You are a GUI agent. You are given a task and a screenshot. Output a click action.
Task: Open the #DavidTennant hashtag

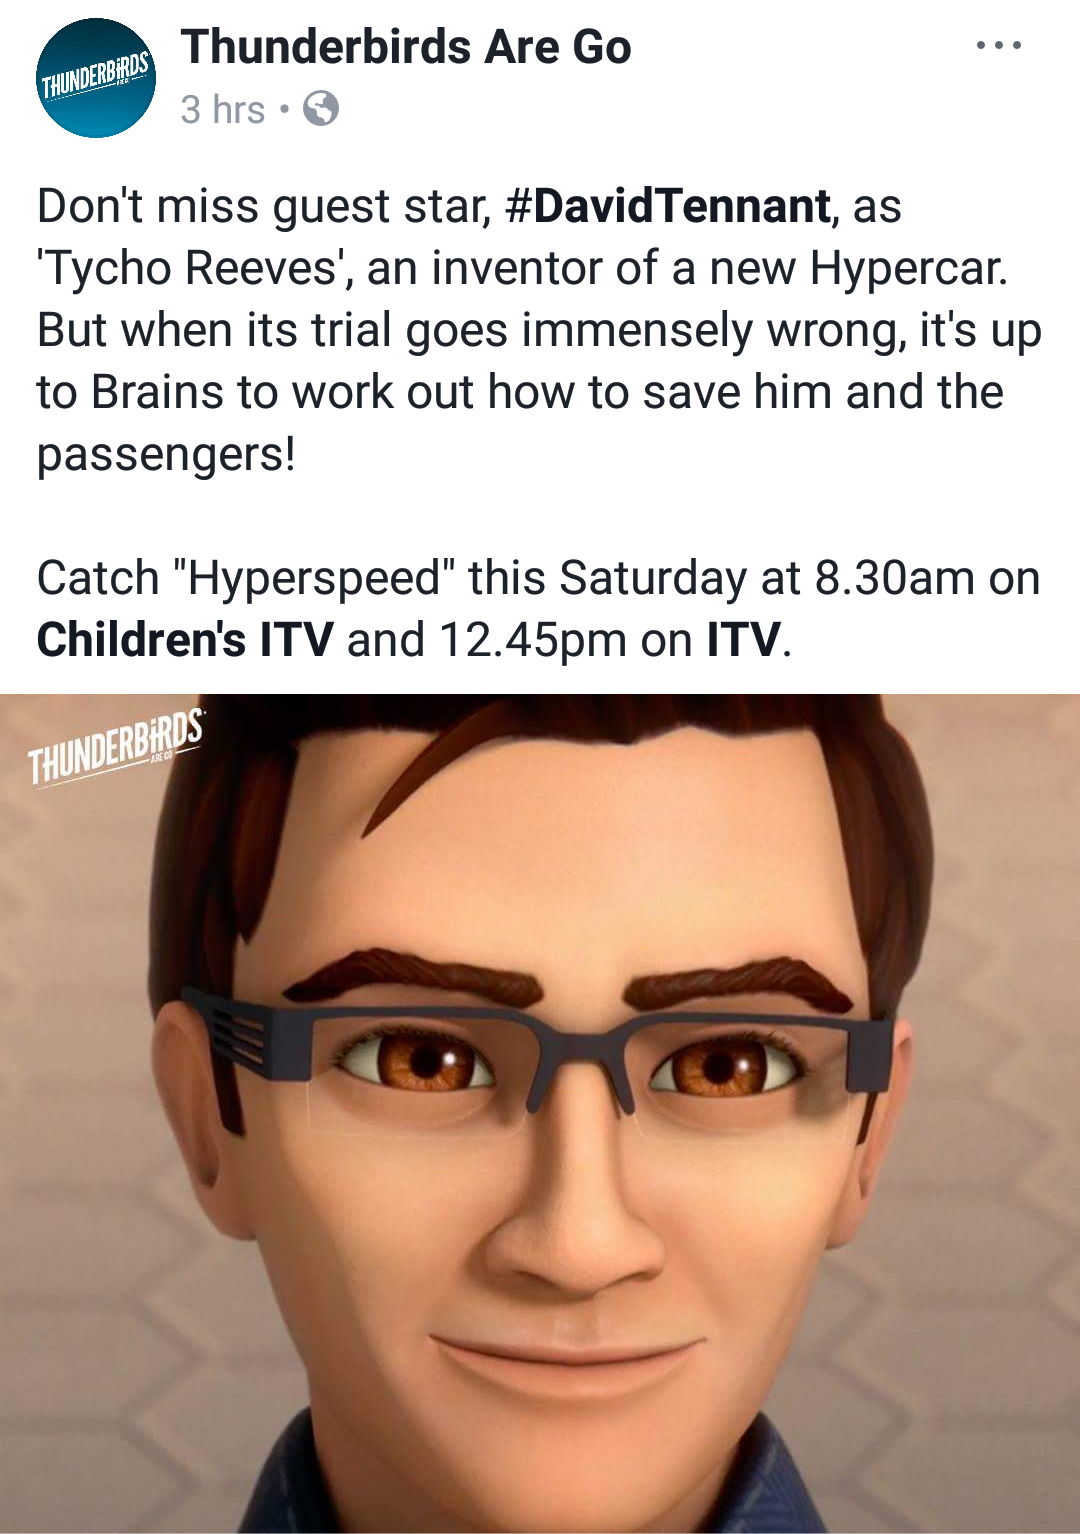pyautogui.click(x=668, y=206)
